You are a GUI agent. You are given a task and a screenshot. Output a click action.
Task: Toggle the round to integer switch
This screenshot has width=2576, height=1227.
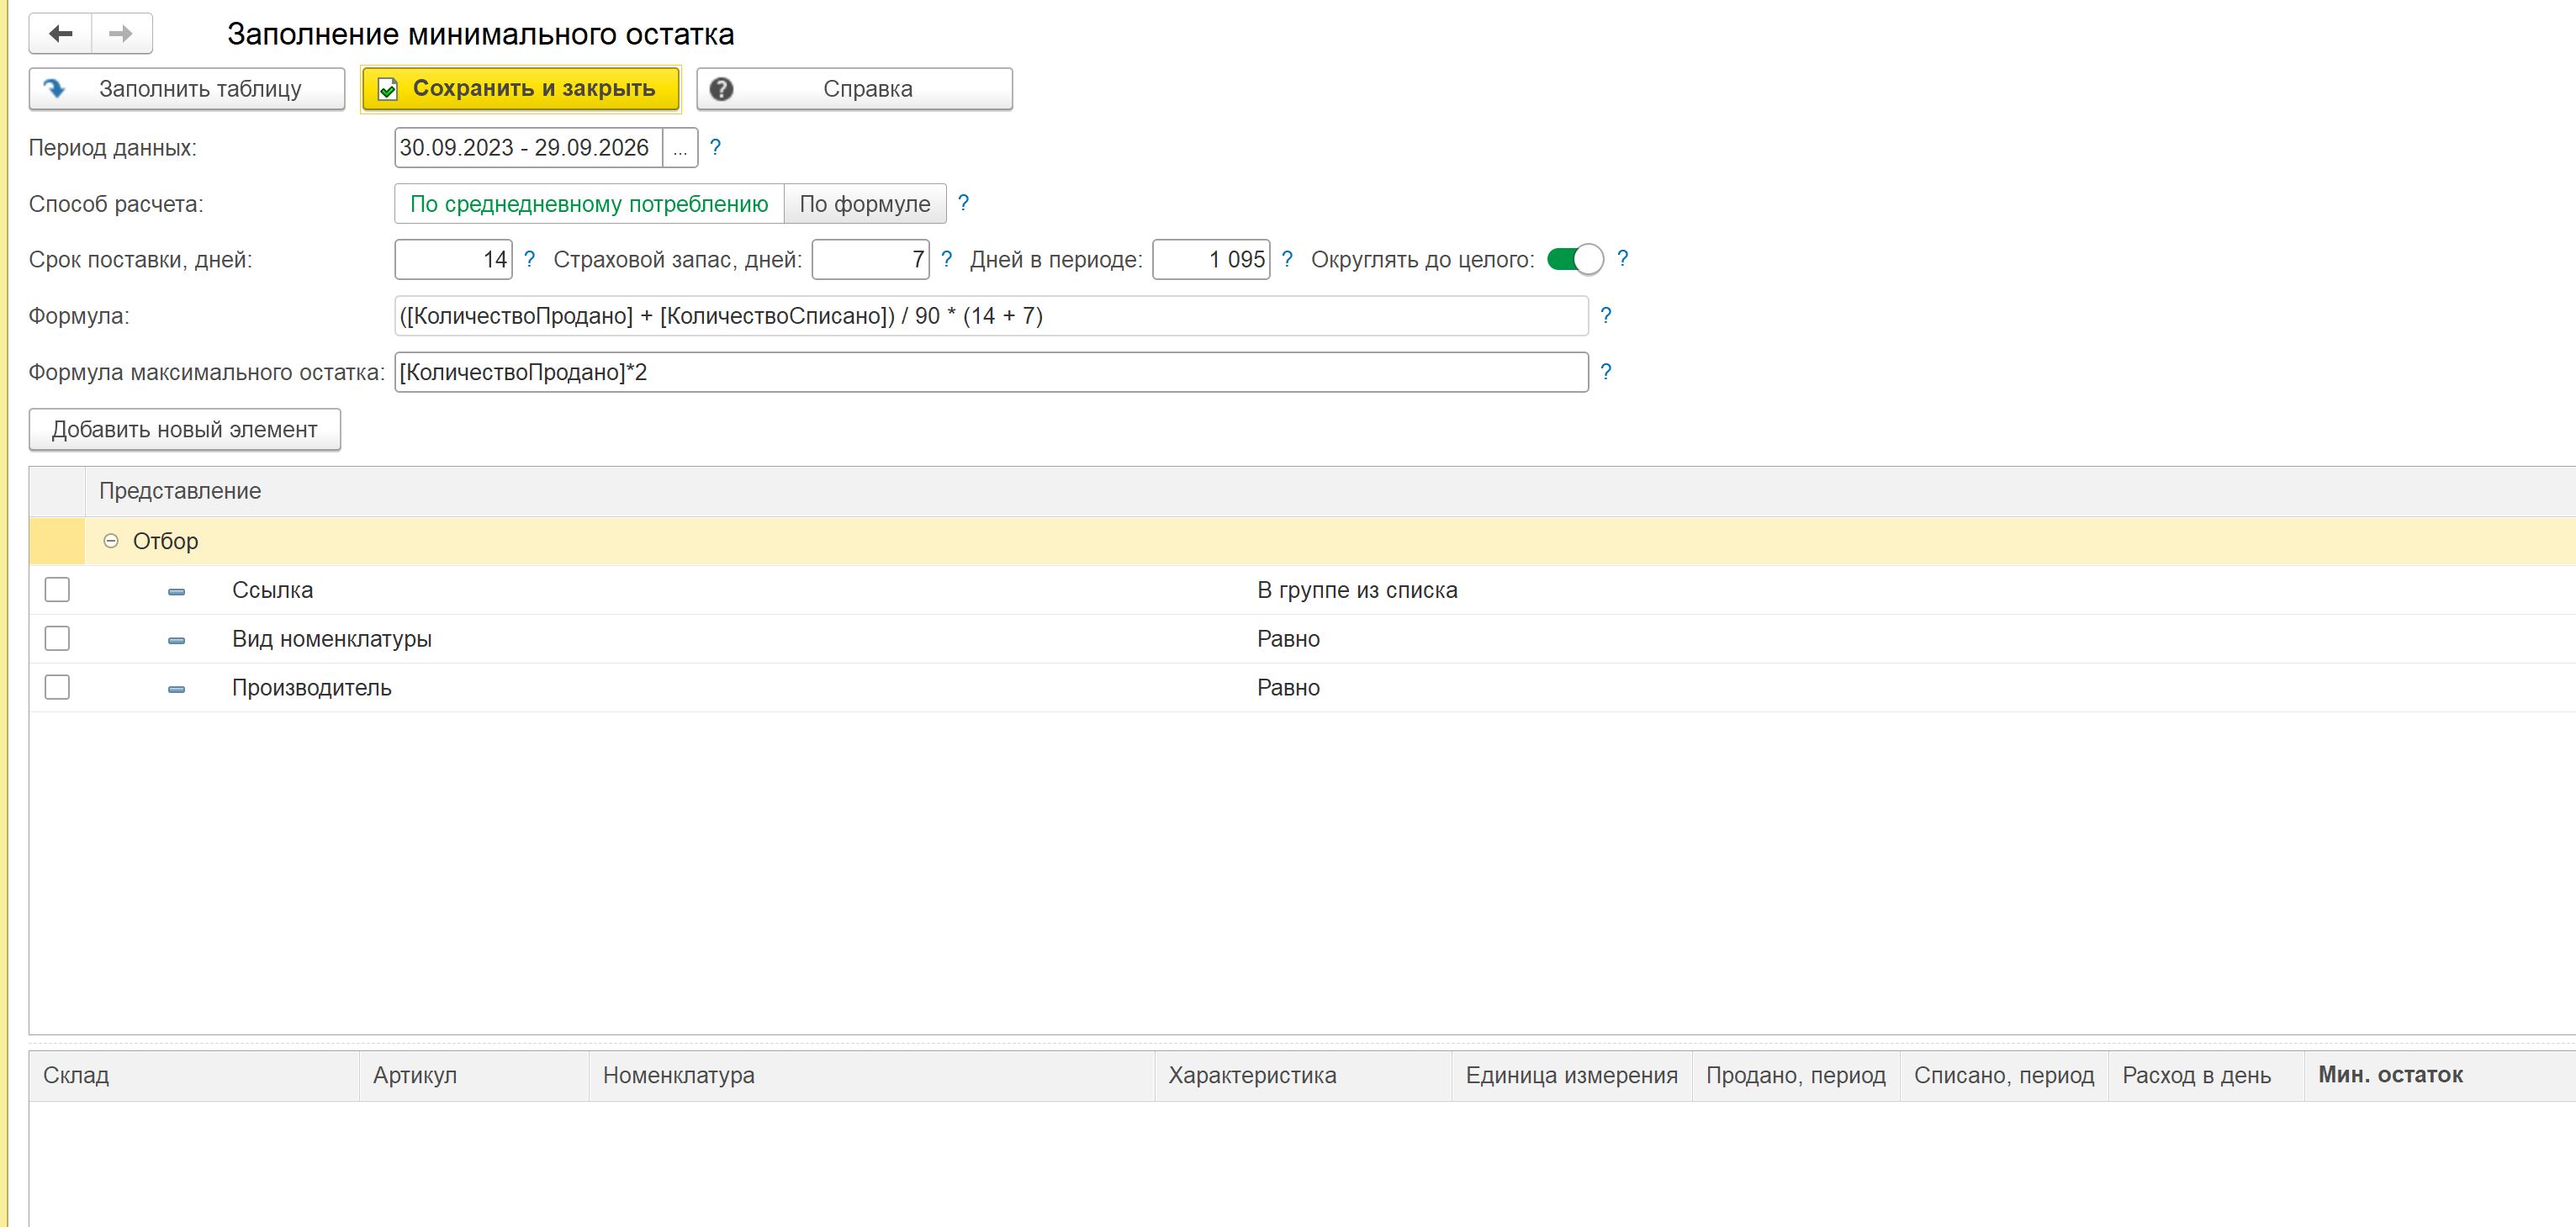[x=1574, y=259]
